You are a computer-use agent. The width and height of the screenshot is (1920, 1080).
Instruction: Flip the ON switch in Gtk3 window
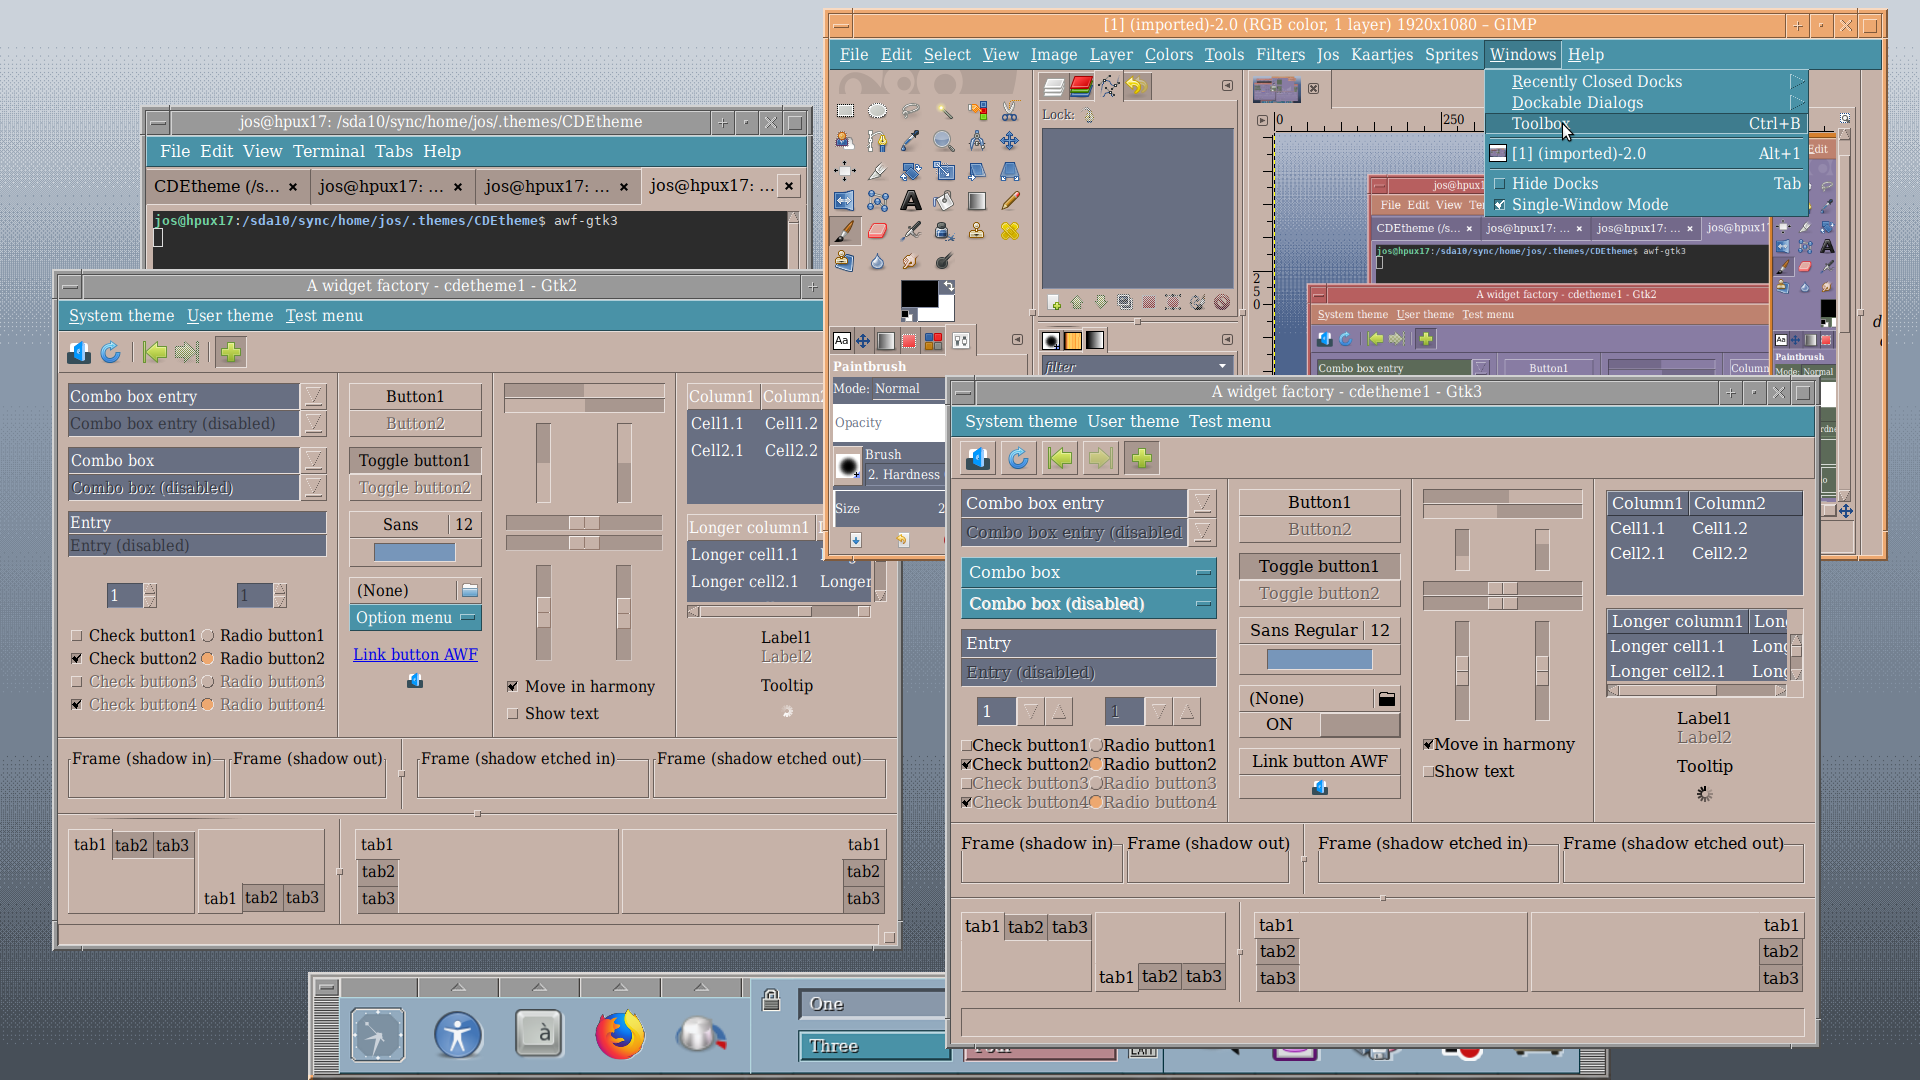tap(1319, 725)
